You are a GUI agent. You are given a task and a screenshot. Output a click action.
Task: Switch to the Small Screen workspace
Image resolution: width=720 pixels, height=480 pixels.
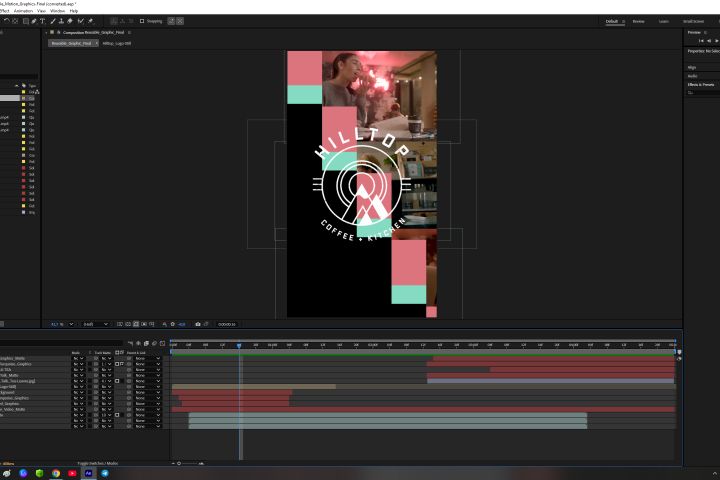point(693,22)
